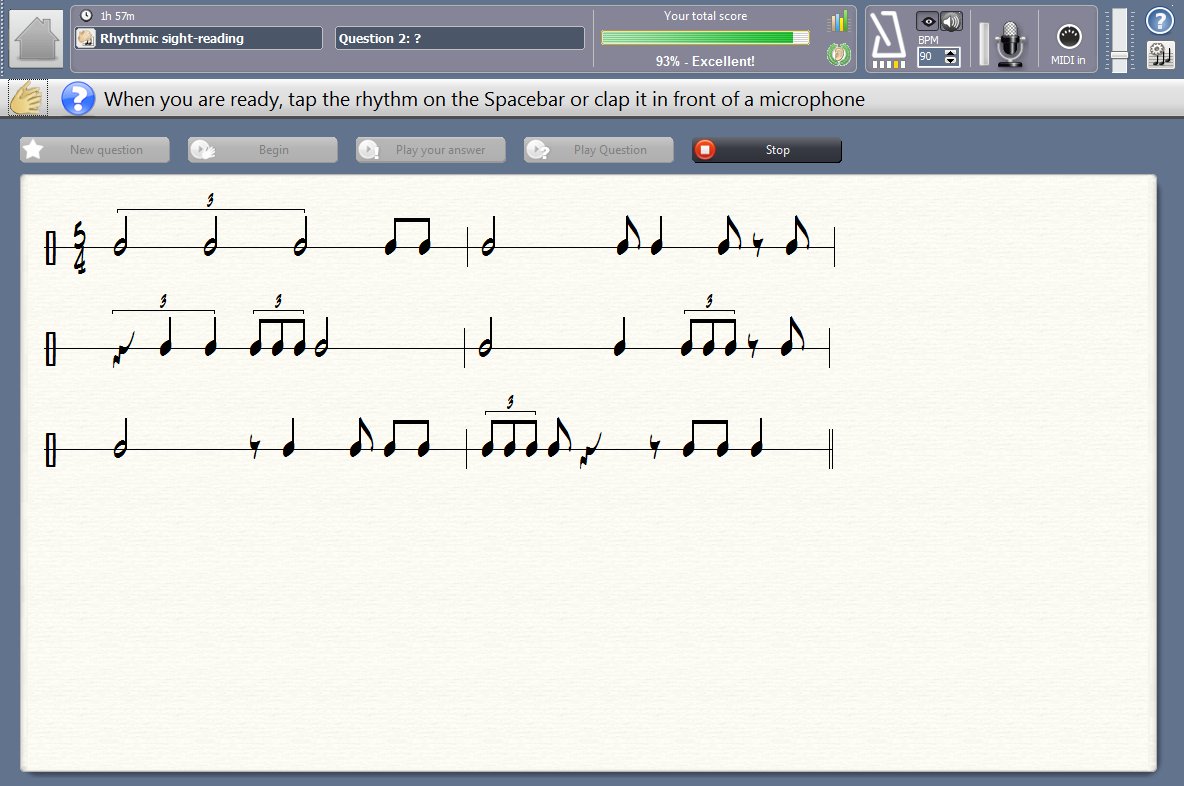Open the Question 2 field

point(459,38)
